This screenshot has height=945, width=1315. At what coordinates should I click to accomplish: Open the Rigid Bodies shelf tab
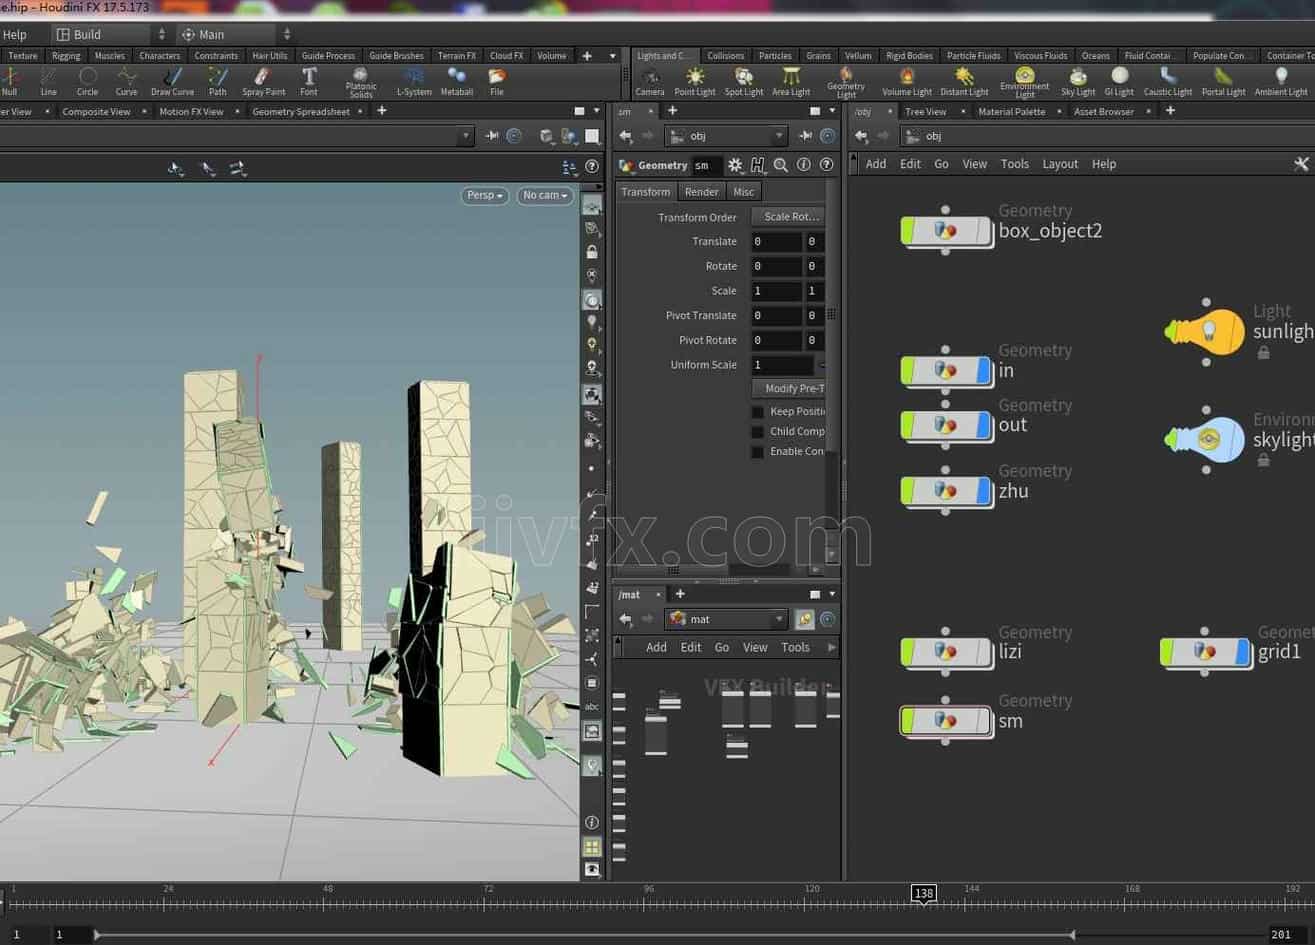(x=909, y=56)
